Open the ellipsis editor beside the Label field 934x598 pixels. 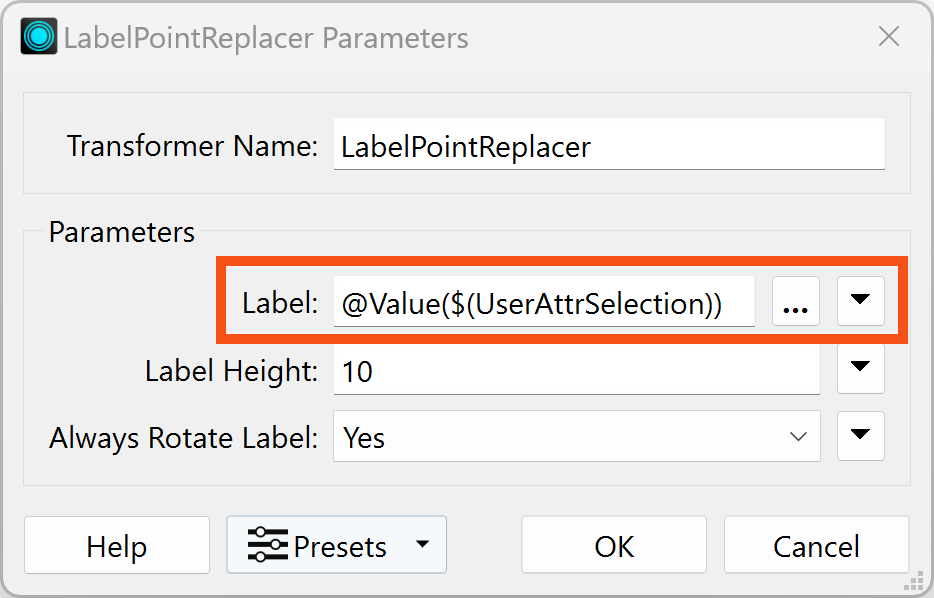click(795, 300)
